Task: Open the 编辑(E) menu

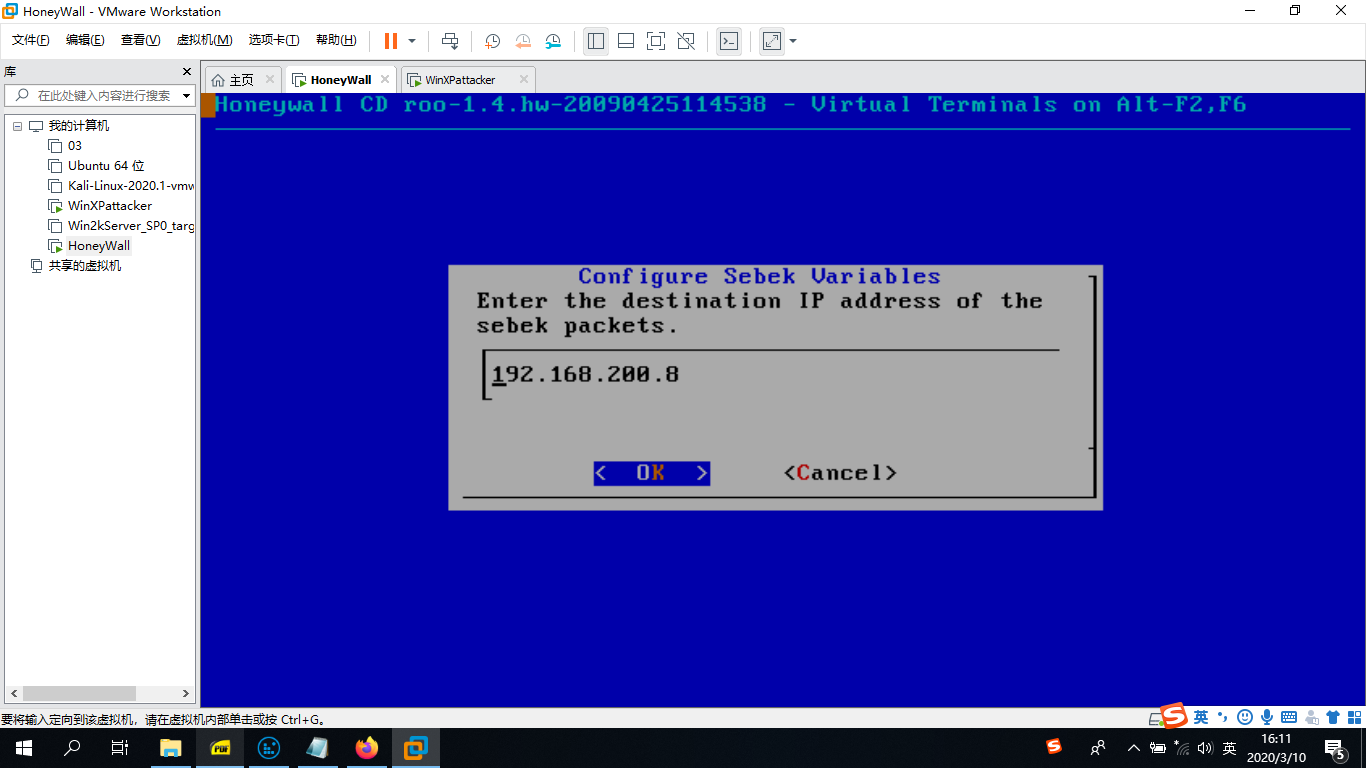Action: (x=85, y=40)
